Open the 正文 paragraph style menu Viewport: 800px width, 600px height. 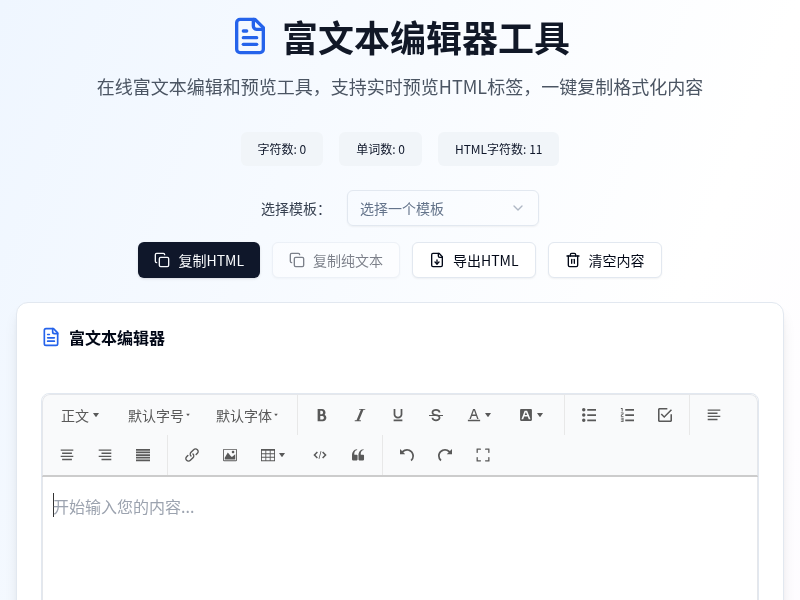(80, 415)
